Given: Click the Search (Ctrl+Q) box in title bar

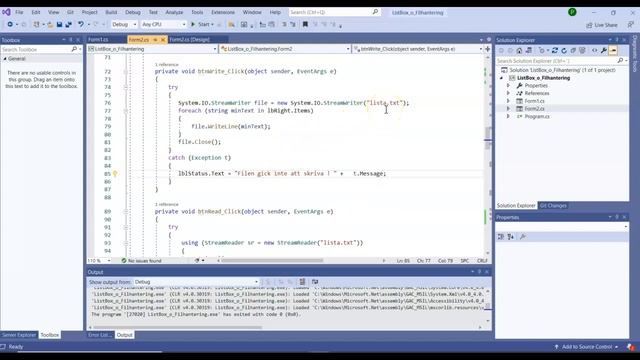Looking at the screenshot, I should click(x=334, y=12).
